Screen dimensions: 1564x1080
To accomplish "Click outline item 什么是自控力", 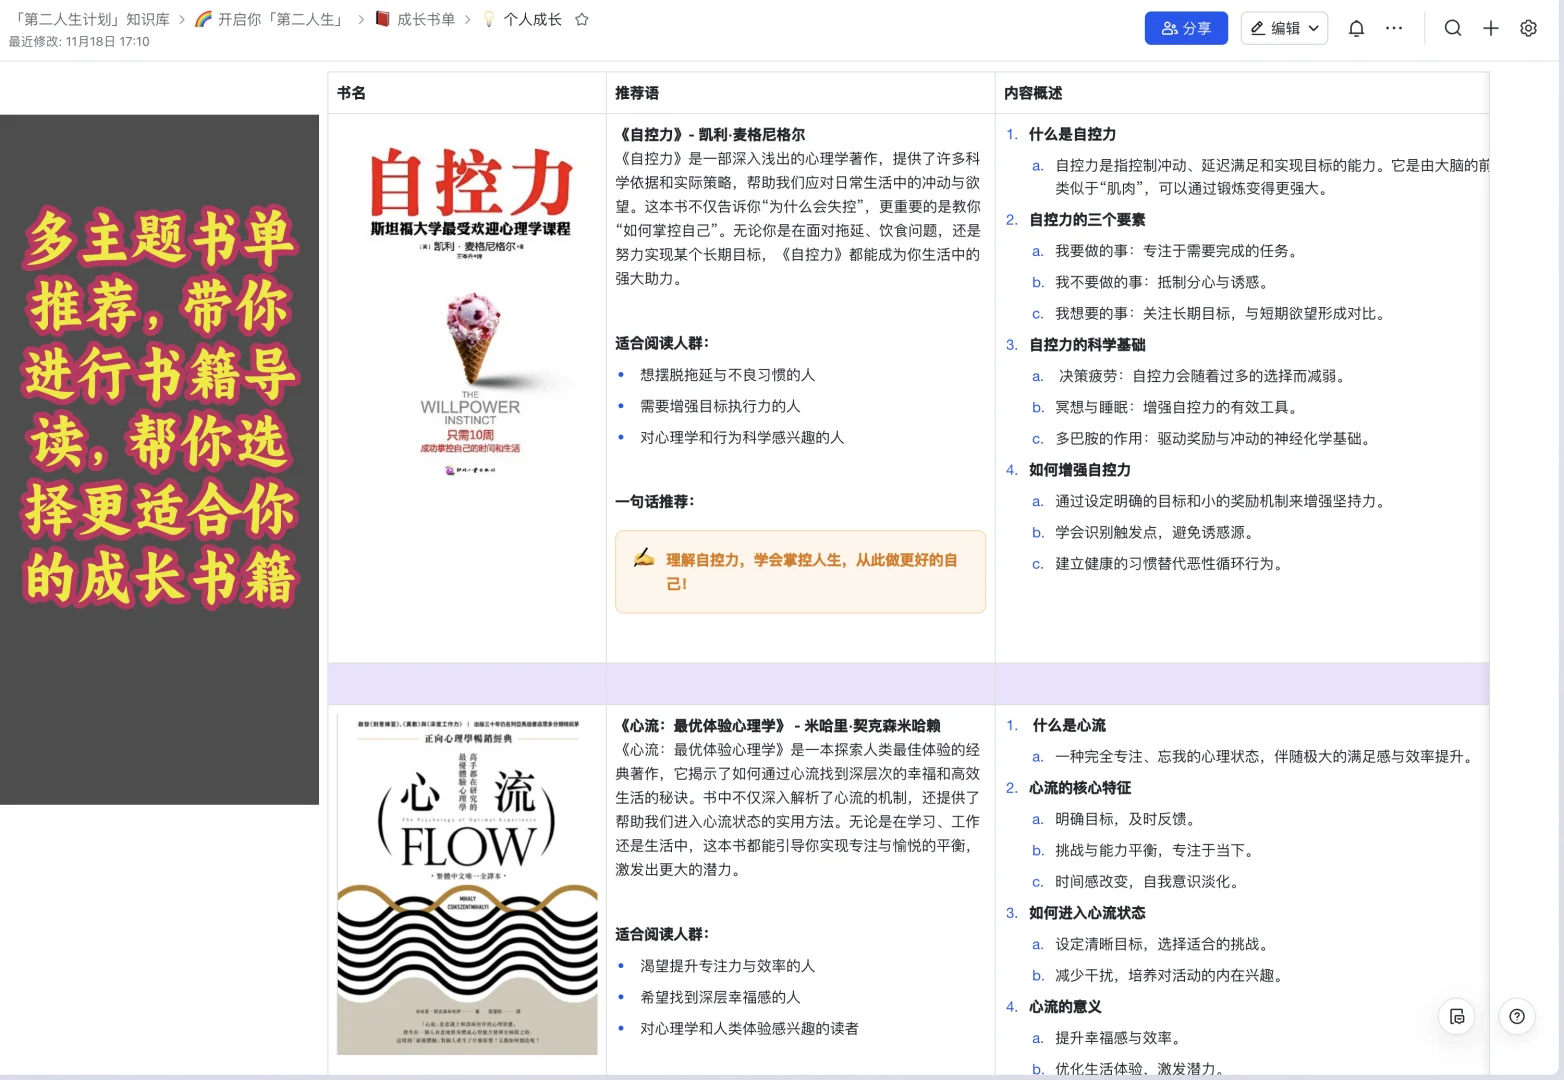I will click(x=1072, y=134).
